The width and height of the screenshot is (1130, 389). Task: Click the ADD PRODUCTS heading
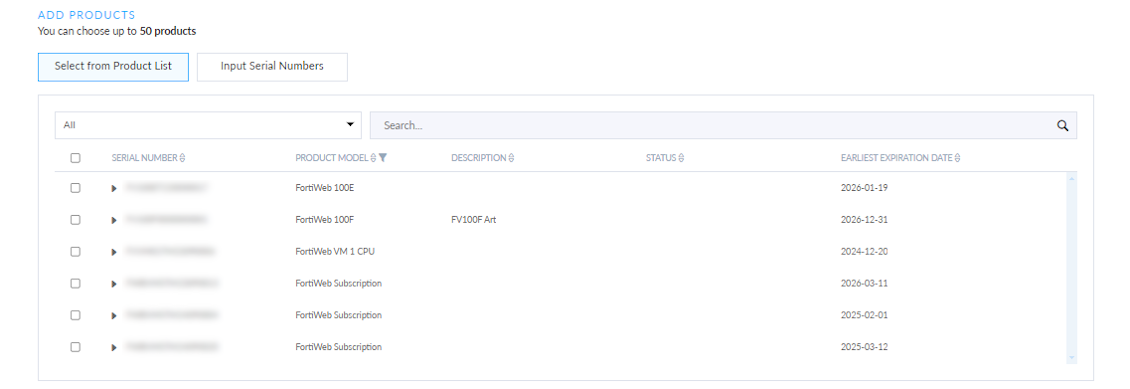(86, 14)
